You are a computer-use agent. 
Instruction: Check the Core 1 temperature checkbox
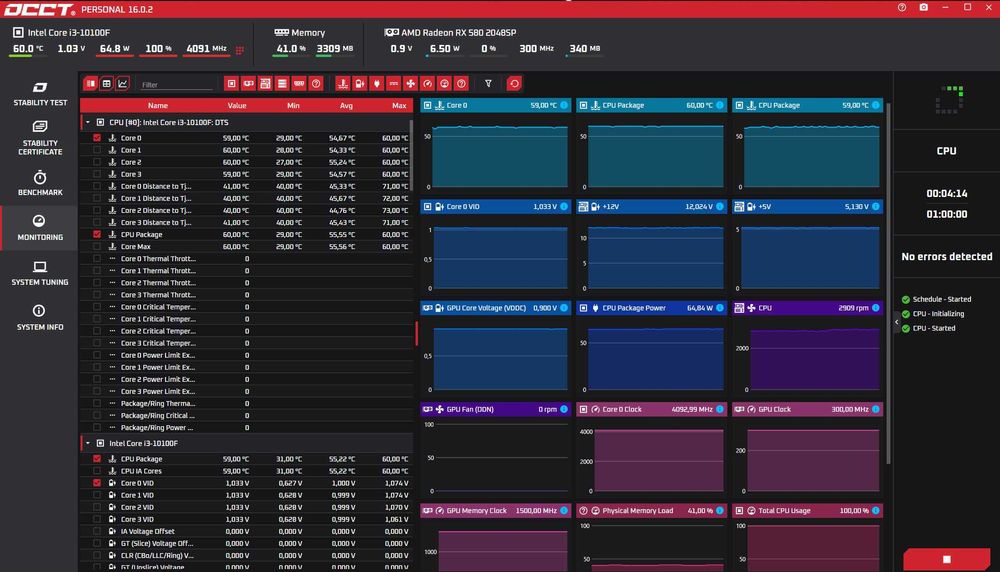(97, 150)
